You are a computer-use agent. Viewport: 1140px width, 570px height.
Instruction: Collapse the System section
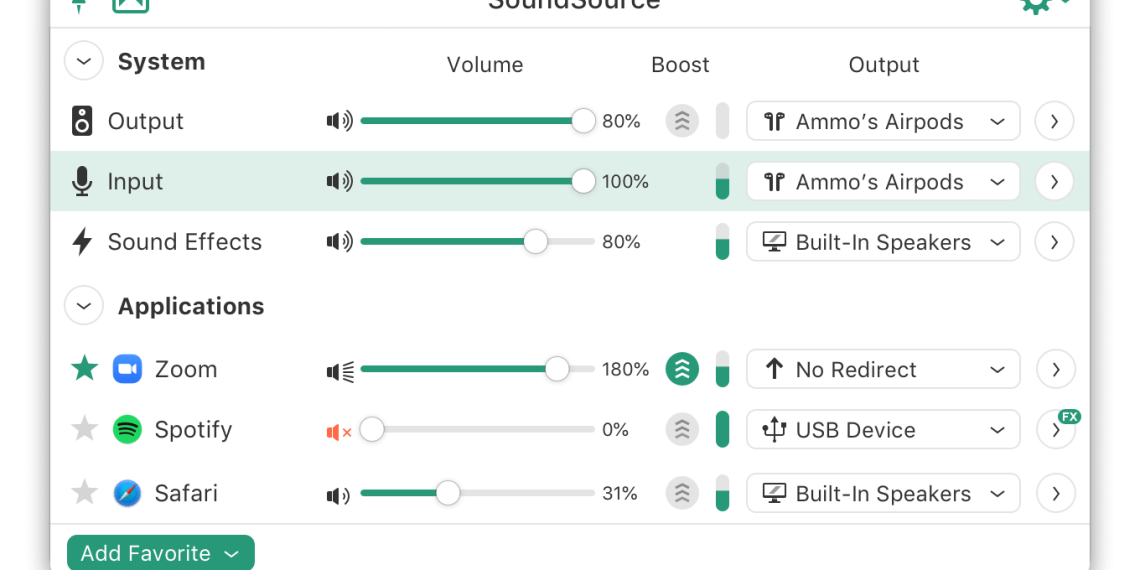(84, 62)
